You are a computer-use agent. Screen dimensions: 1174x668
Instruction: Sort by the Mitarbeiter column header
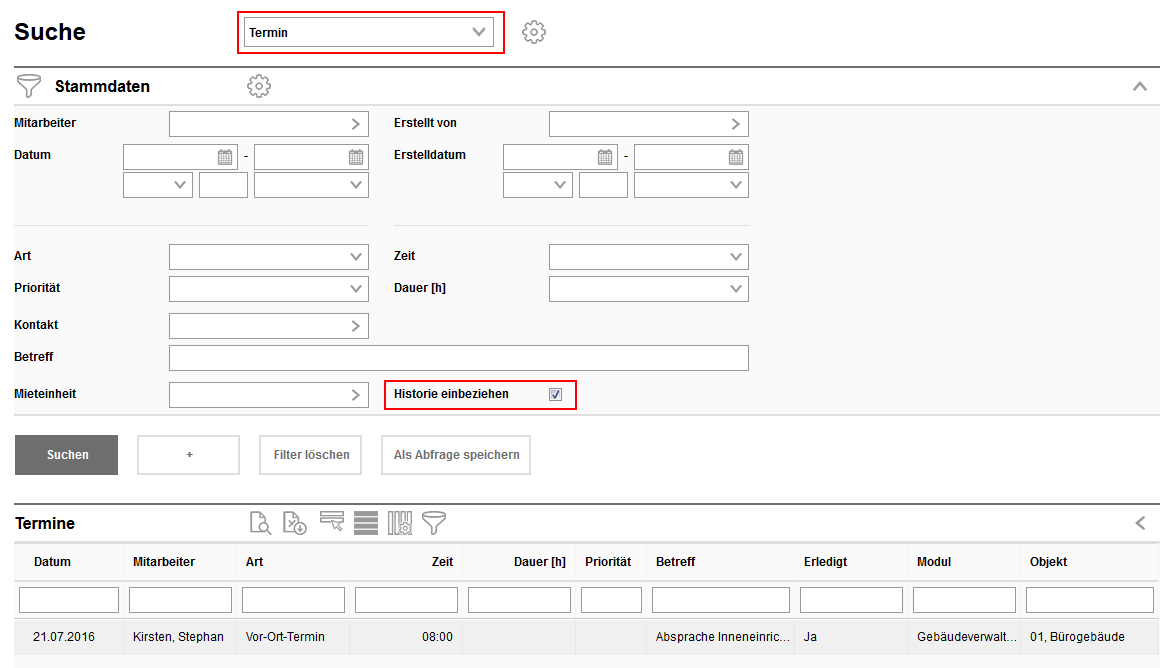click(x=164, y=562)
